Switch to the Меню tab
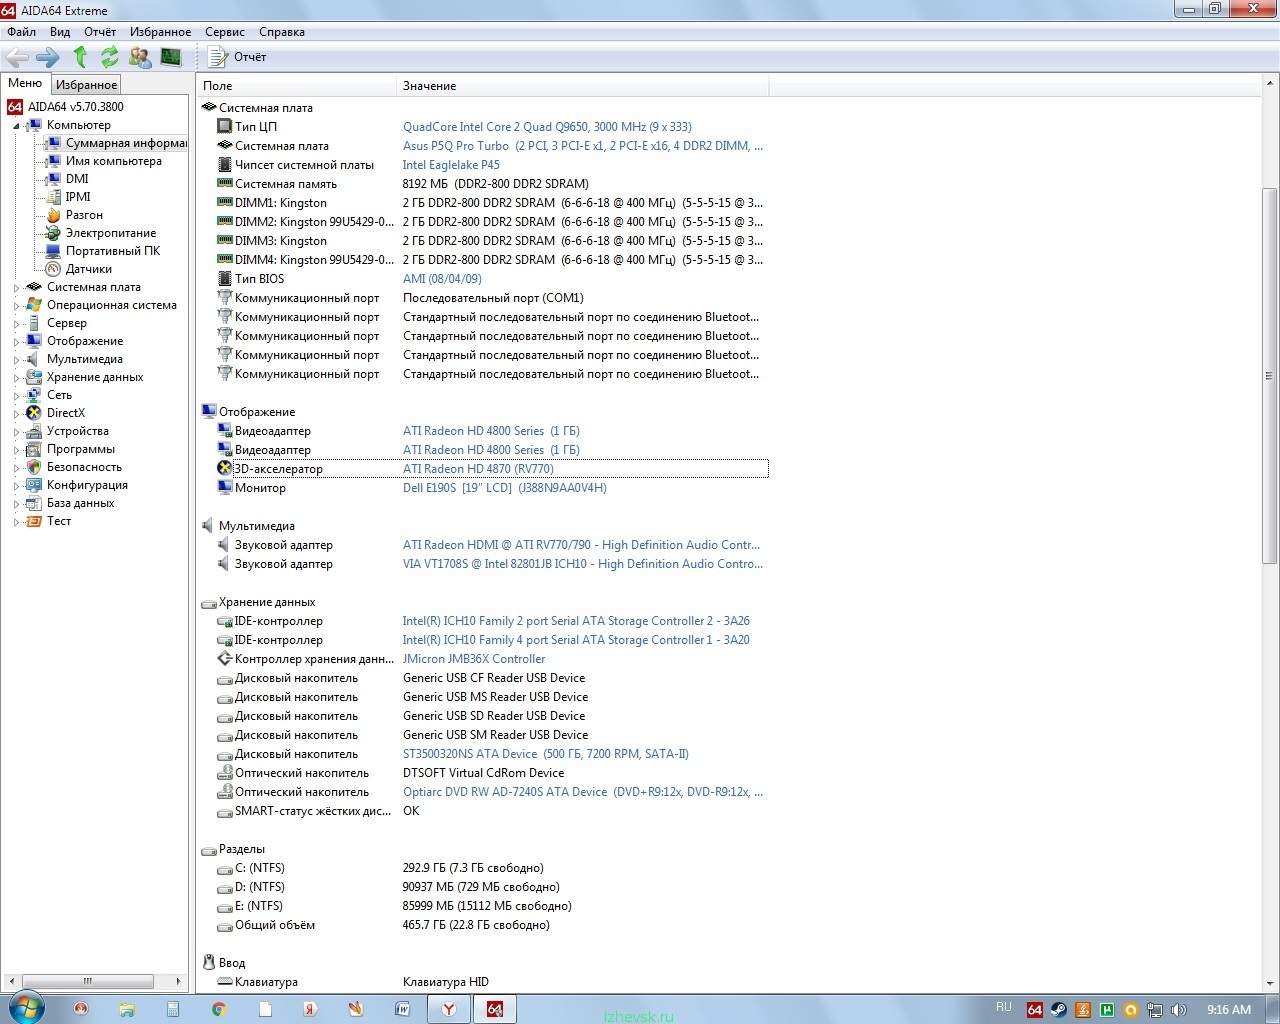 pos(25,83)
